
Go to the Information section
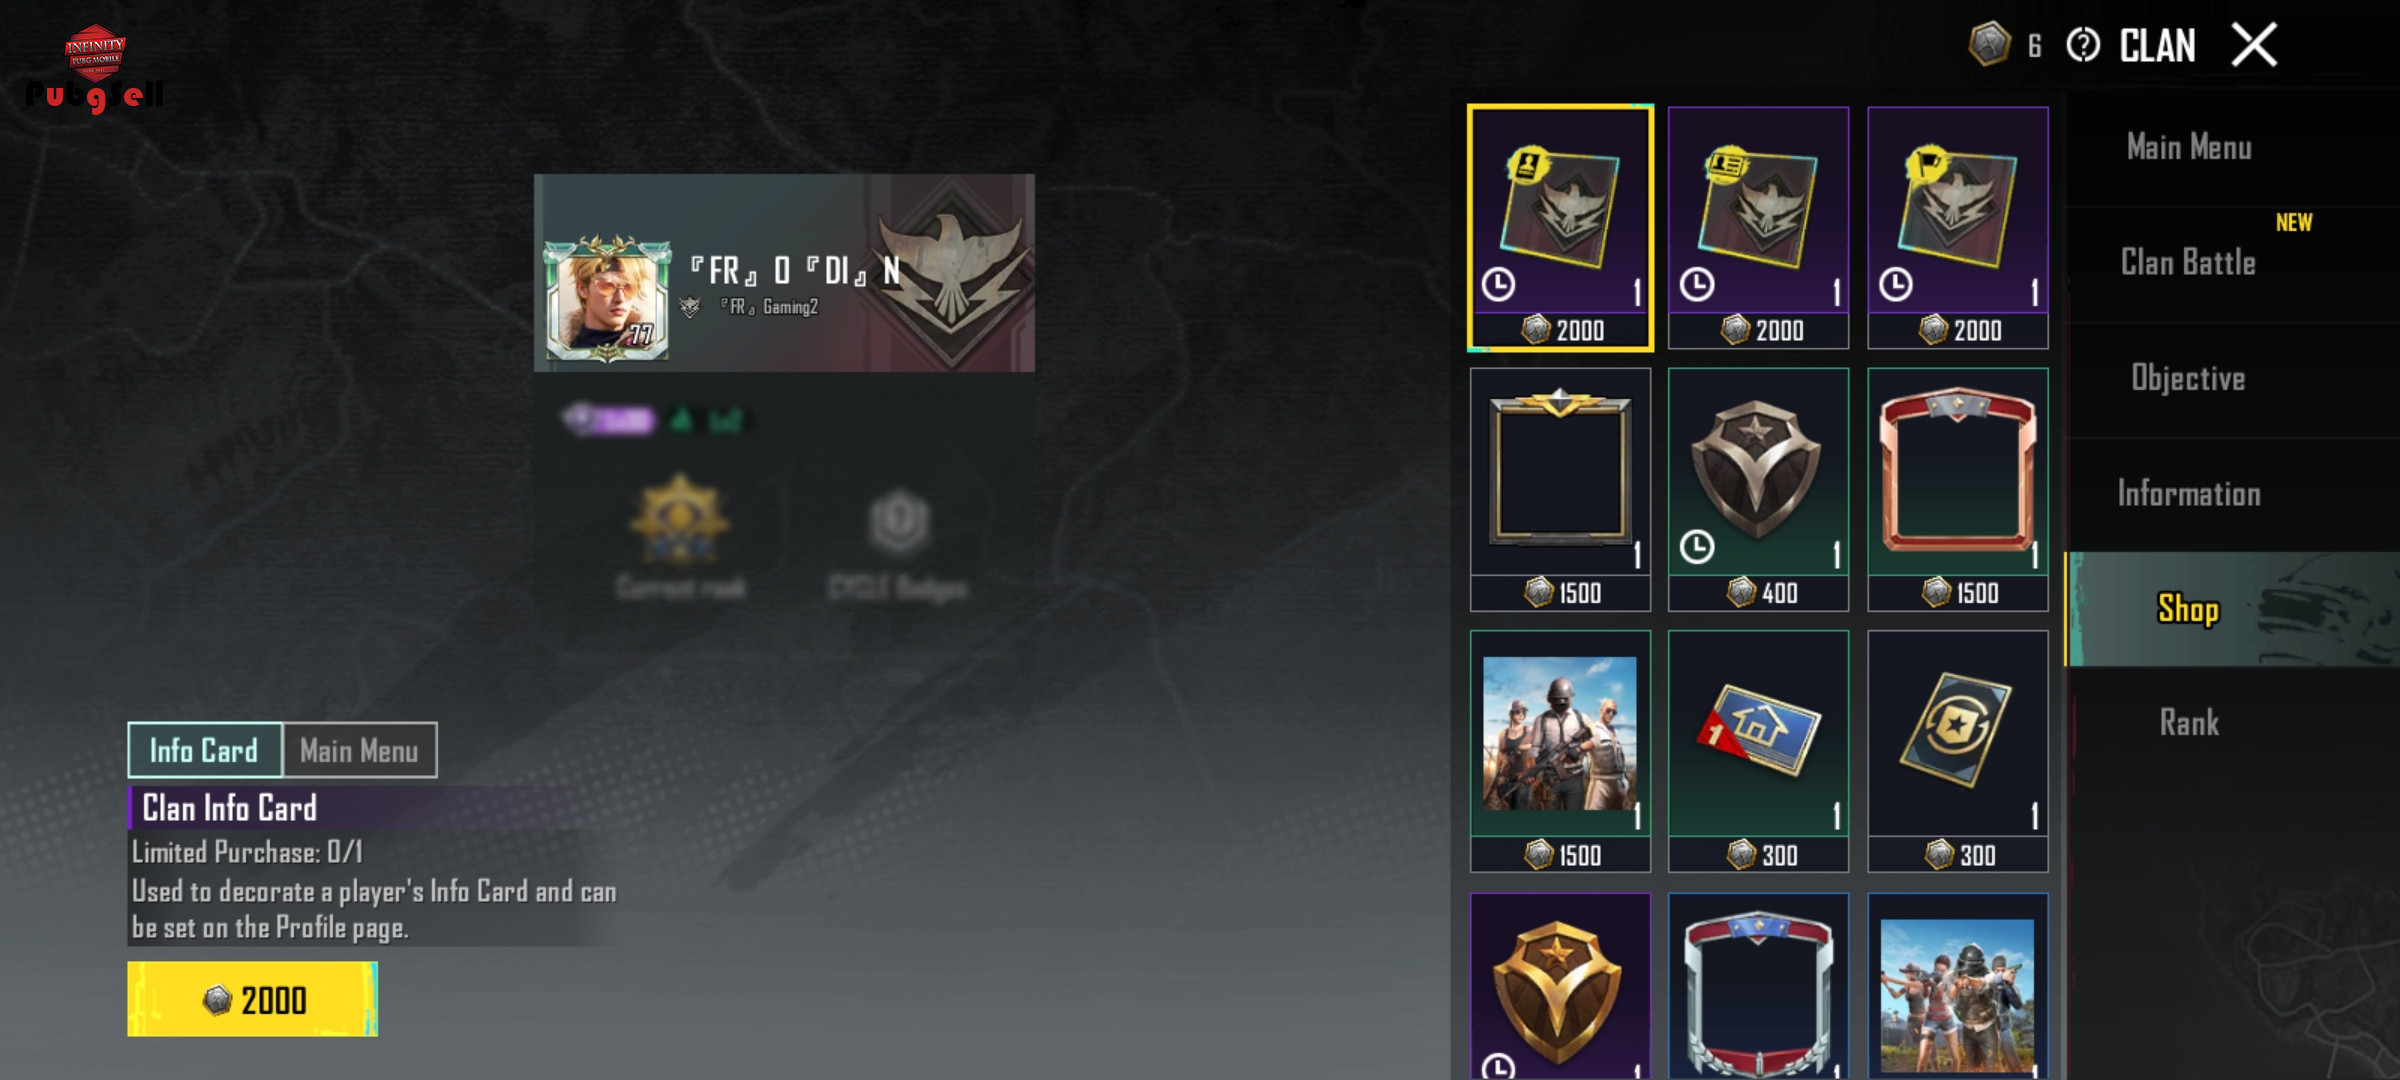click(2189, 494)
